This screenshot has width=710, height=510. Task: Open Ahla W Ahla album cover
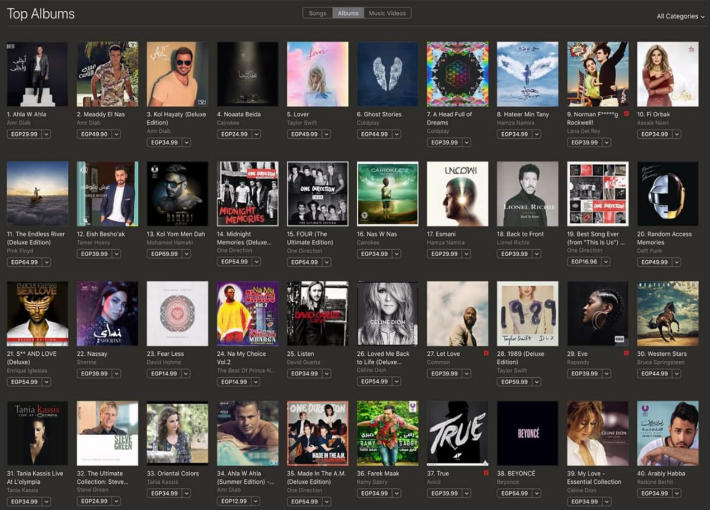click(38, 74)
